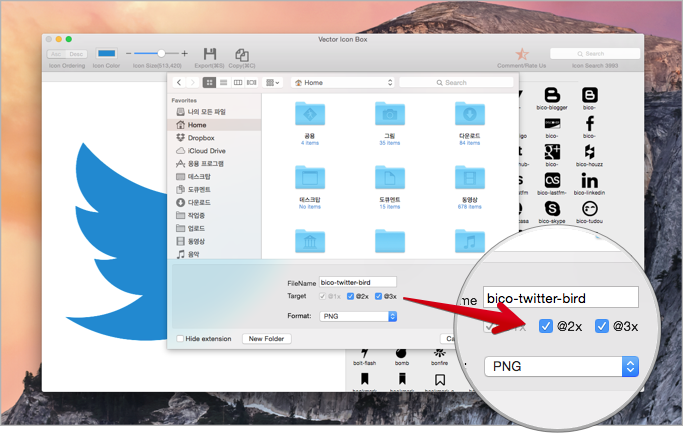Click the minus button to decrease icon size
This screenshot has height=433, width=683.
tap(128, 54)
